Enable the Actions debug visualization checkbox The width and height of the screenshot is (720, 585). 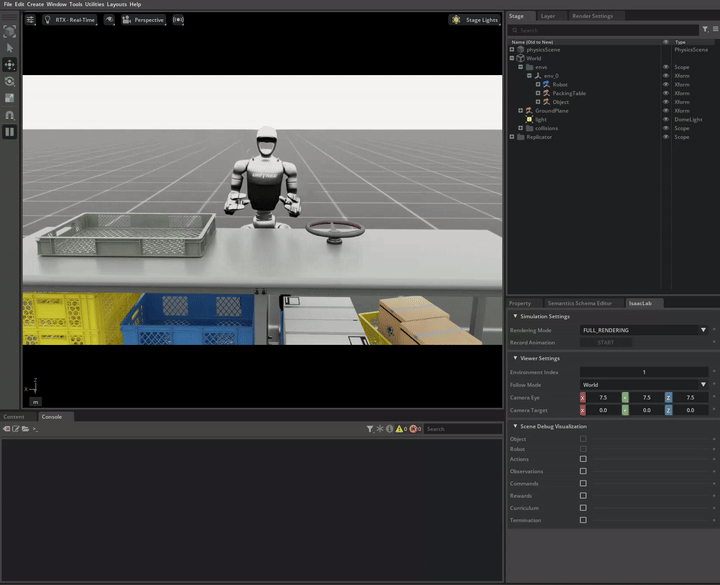tap(583, 459)
